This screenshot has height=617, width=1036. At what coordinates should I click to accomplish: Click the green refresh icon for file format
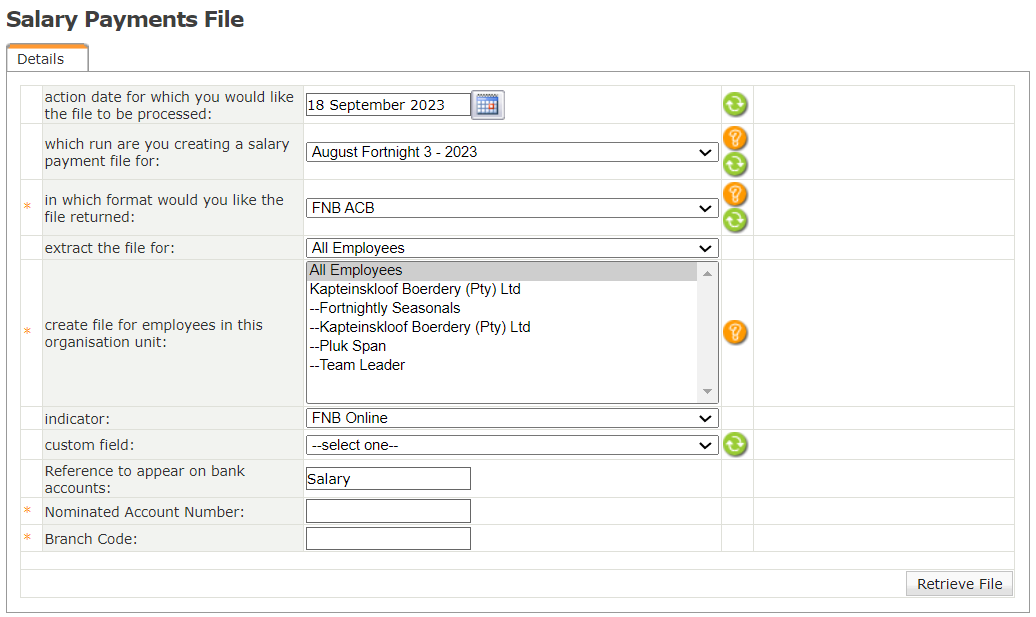(x=735, y=221)
